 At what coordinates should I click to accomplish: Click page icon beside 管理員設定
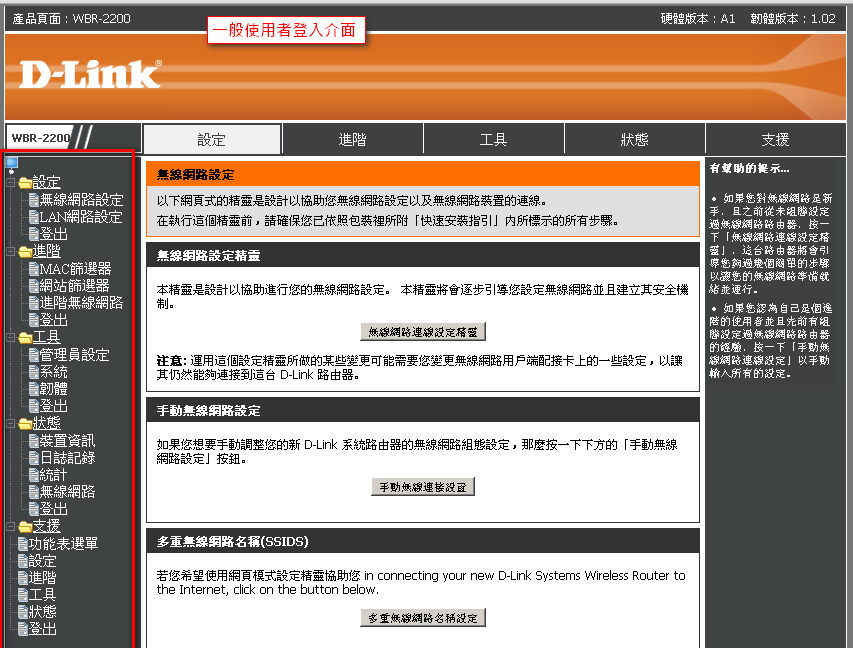click(34, 355)
